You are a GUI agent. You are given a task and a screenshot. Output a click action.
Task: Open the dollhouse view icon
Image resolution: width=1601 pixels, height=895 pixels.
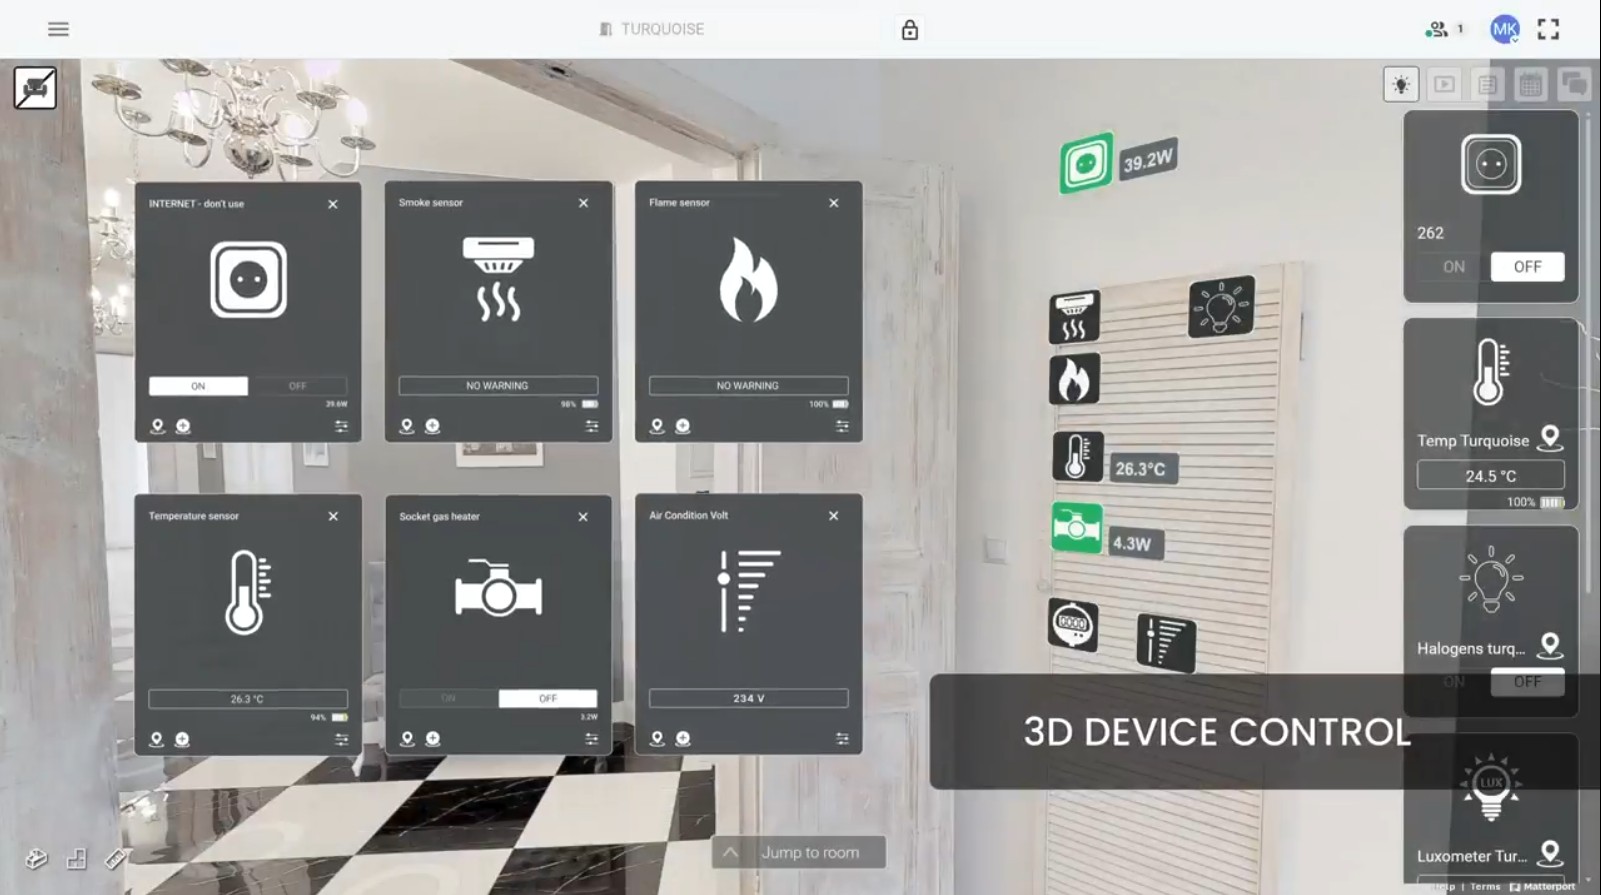click(x=36, y=858)
